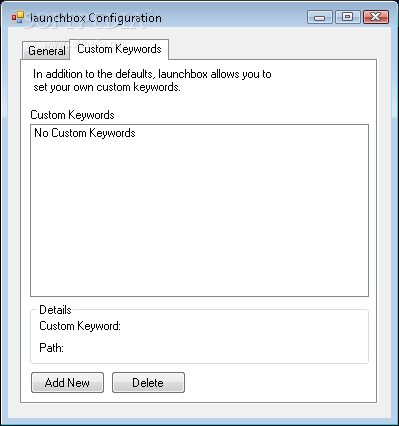Click the 'Path:' details label
The height and width of the screenshot is (426, 399).
tap(51, 348)
